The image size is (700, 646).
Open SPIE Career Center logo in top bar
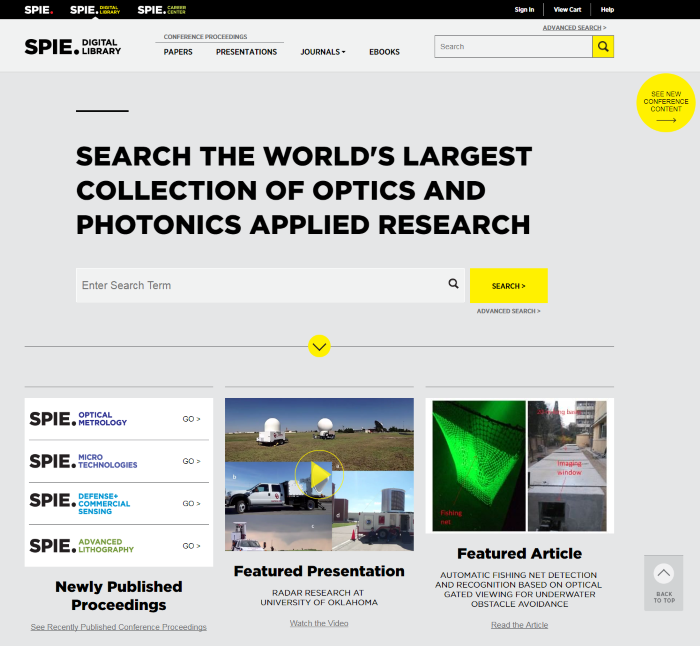click(x=162, y=10)
